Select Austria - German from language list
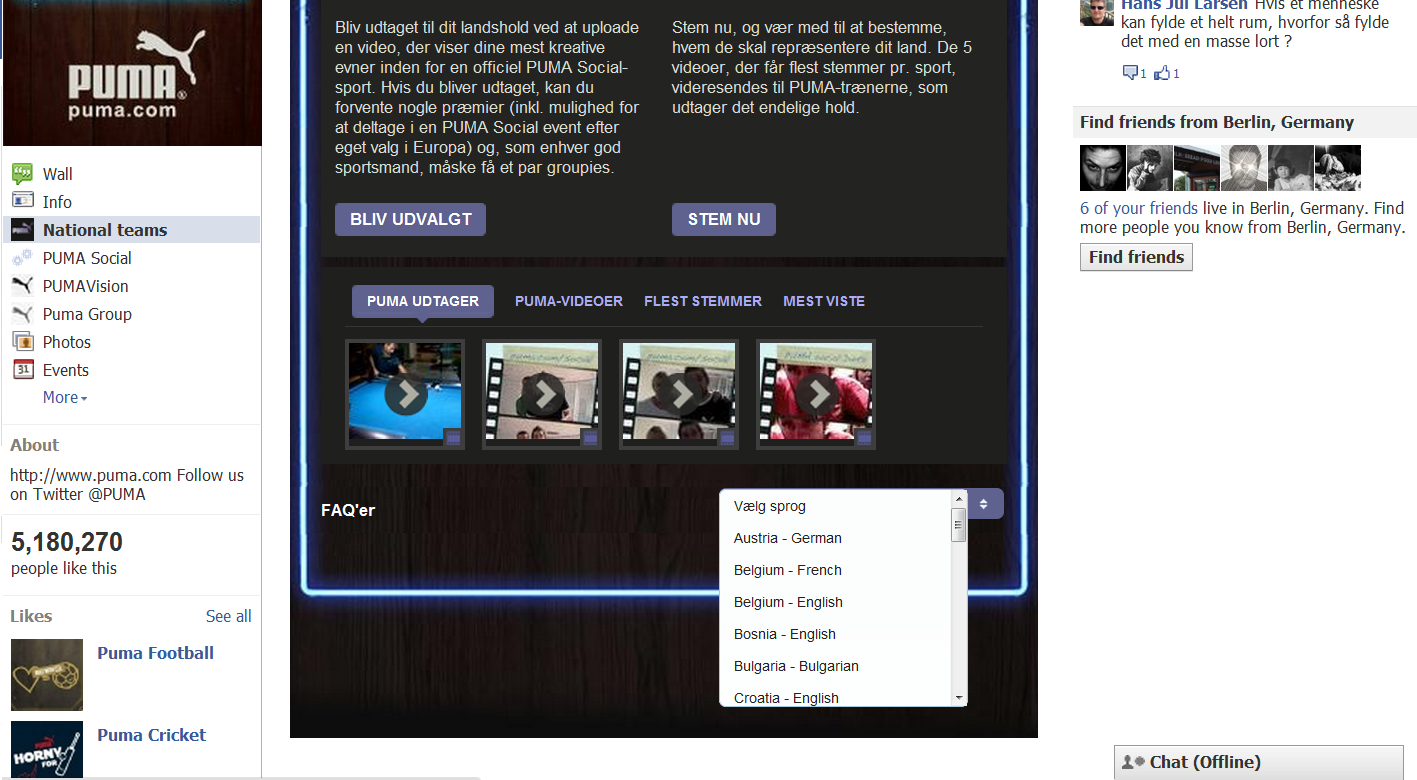This screenshot has width=1417, height=780. (x=788, y=538)
